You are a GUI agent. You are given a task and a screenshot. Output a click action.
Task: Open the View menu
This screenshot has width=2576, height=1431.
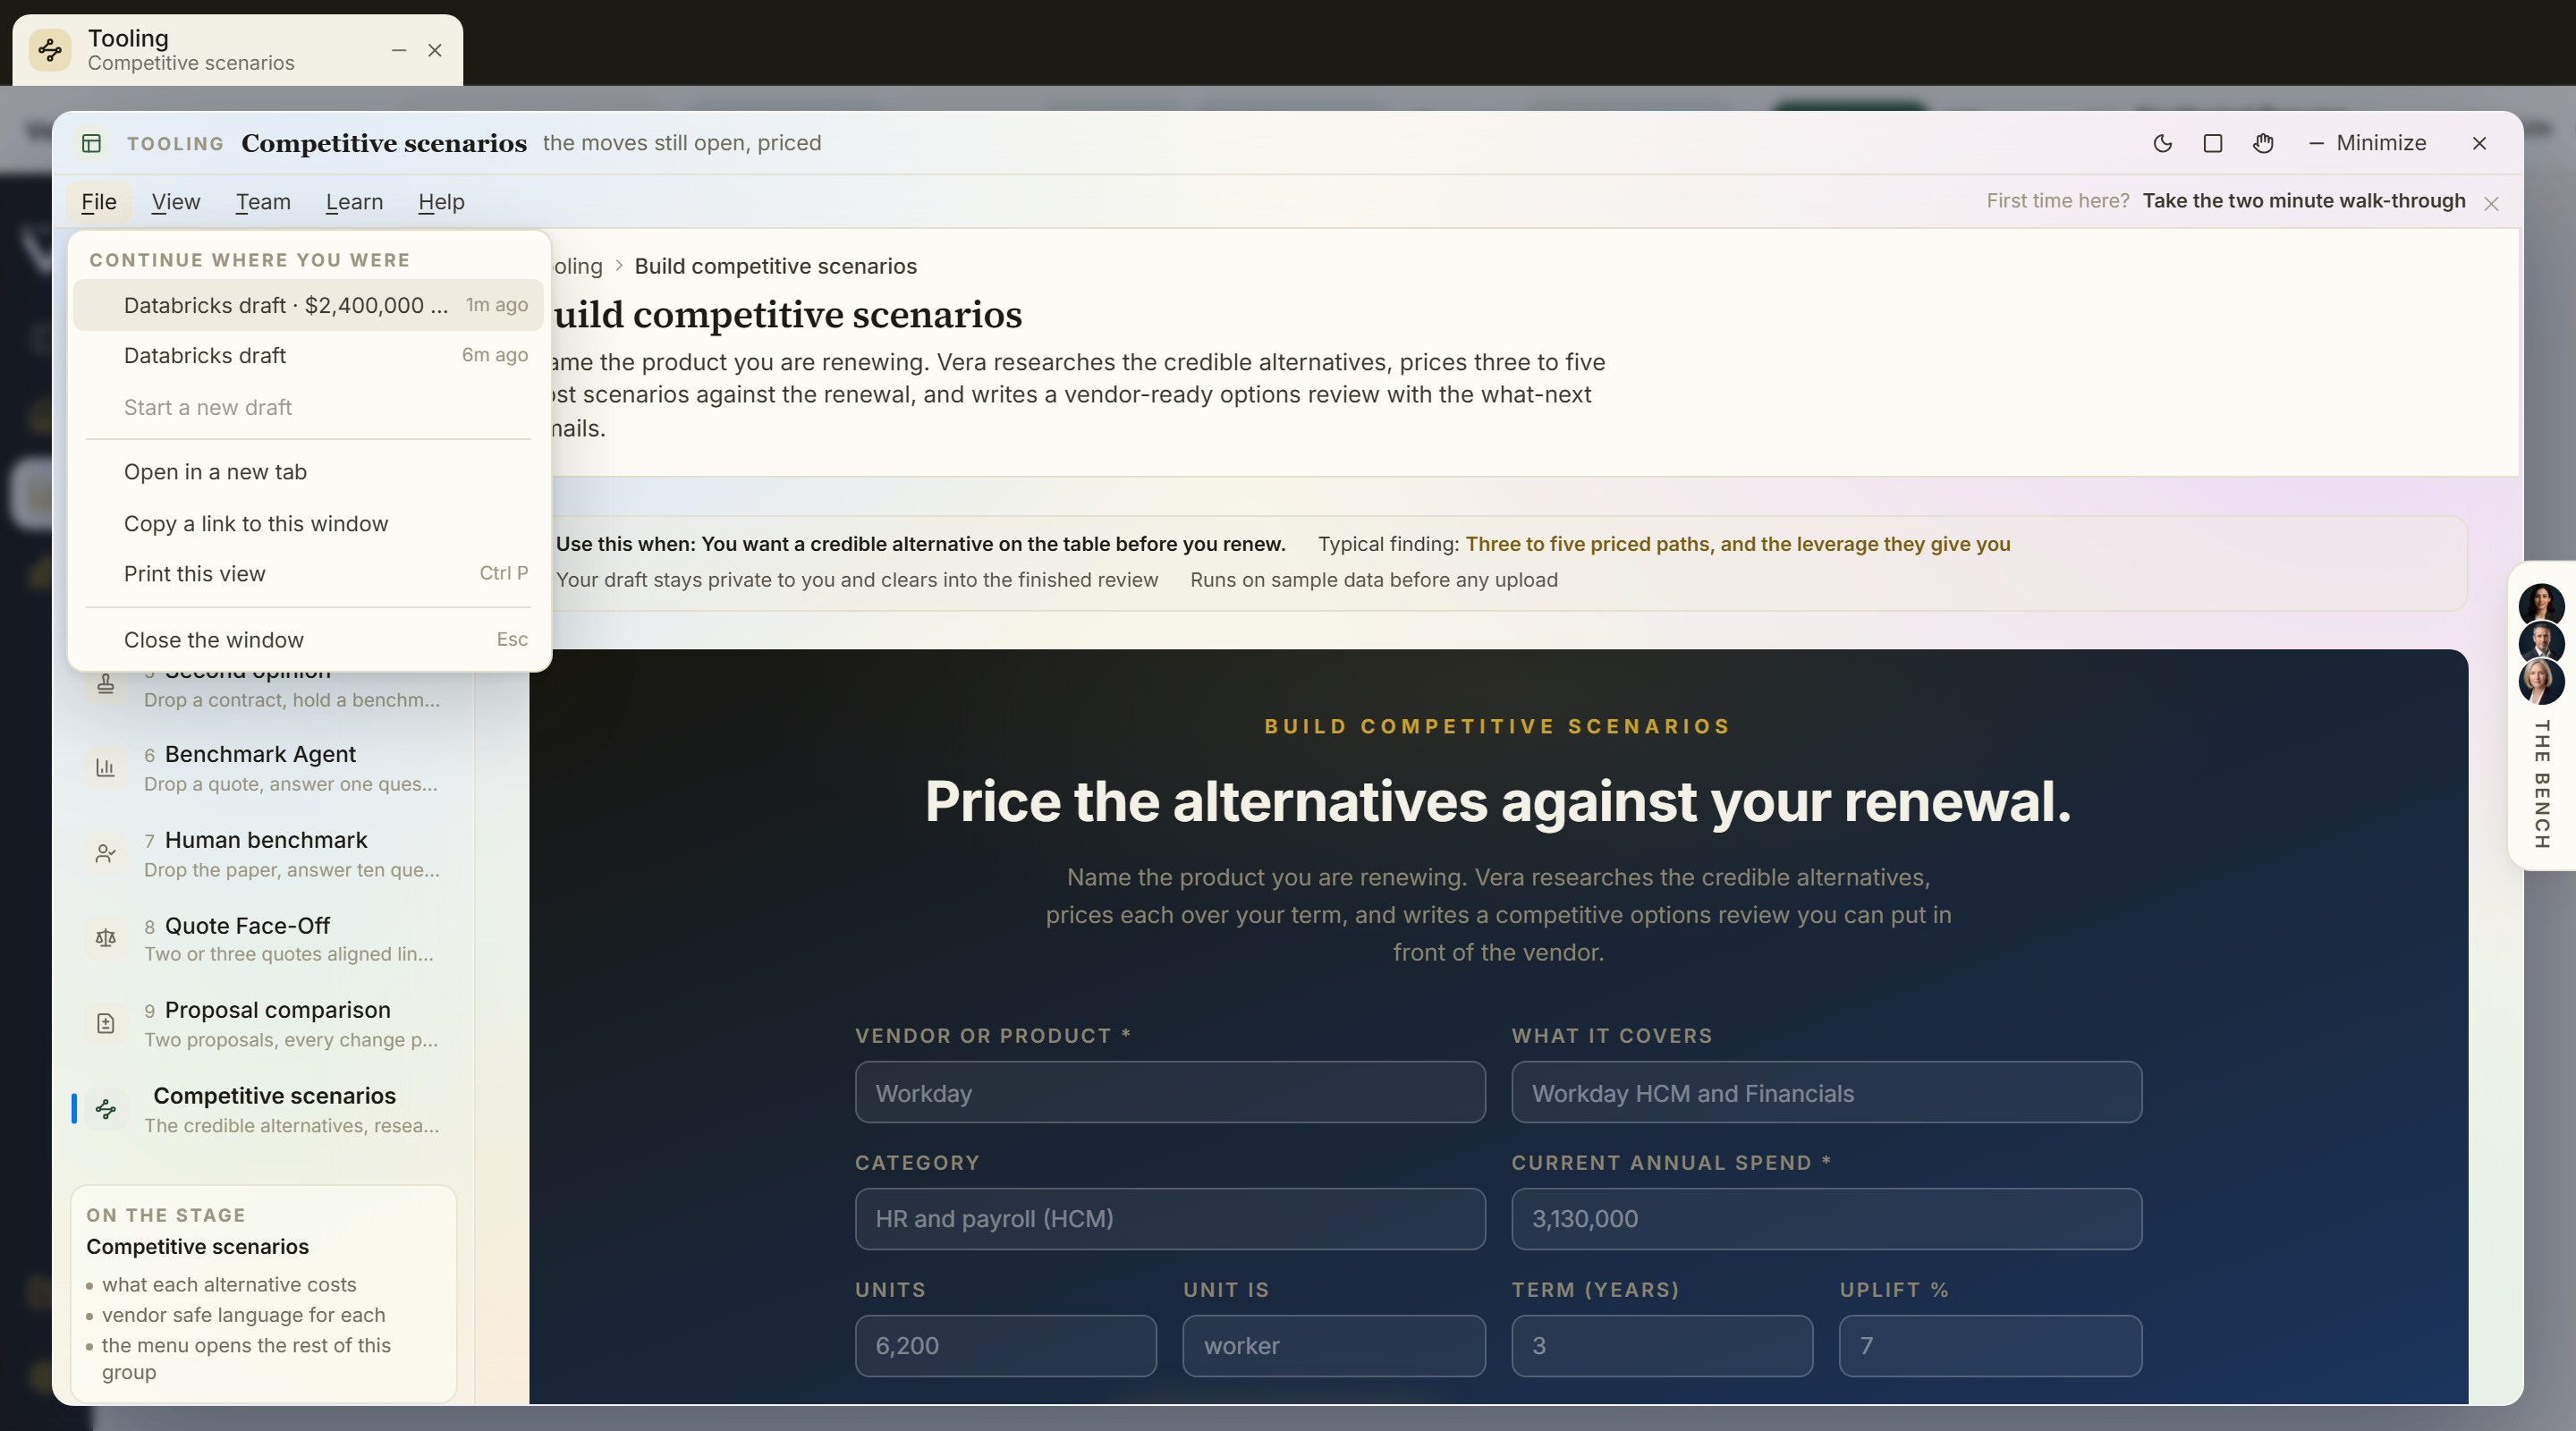[x=176, y=202]
